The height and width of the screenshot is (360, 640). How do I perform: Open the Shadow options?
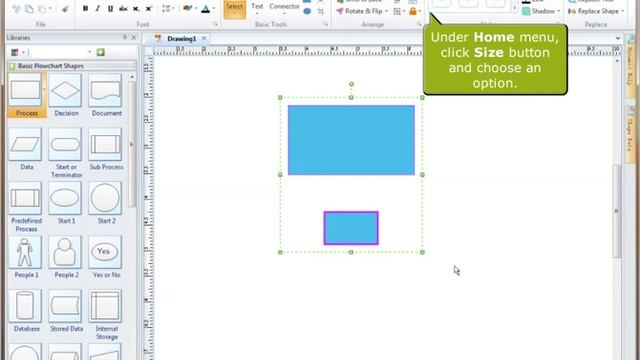(x=541, y=11)
